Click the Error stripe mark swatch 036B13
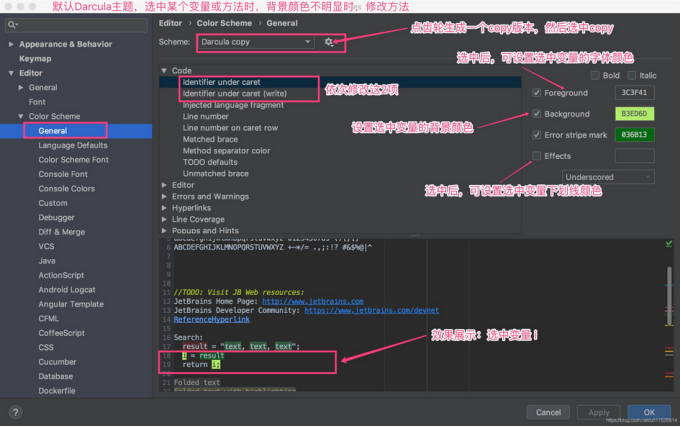The height and width of the screenshot is (427, 681). 635,135
